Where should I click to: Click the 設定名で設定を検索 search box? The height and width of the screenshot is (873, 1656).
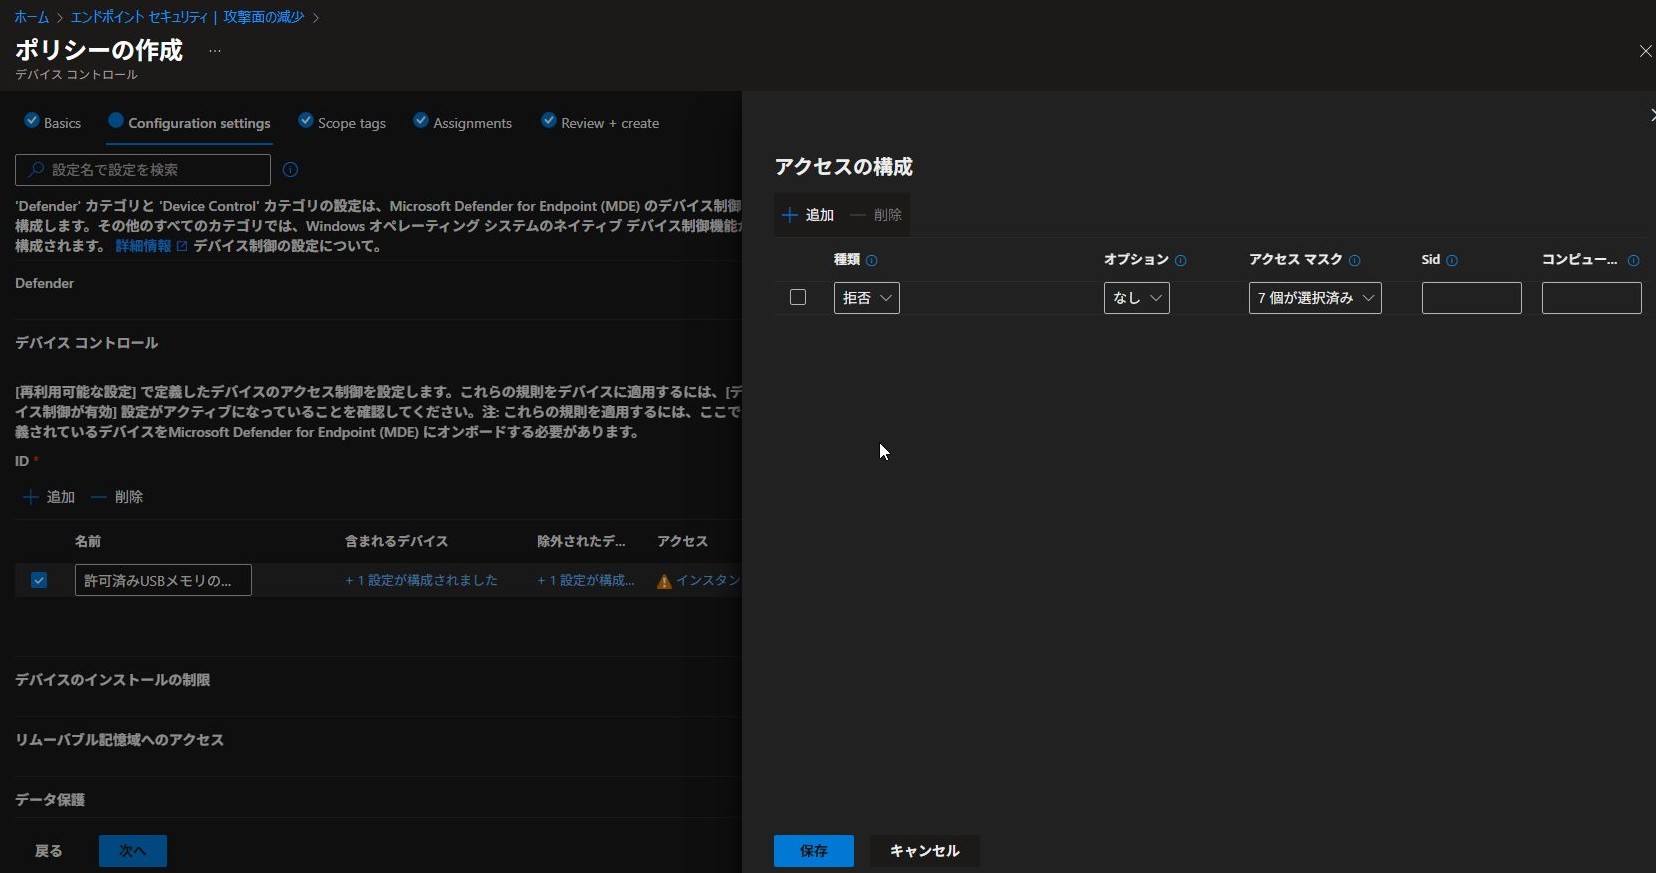coord(143,170)
